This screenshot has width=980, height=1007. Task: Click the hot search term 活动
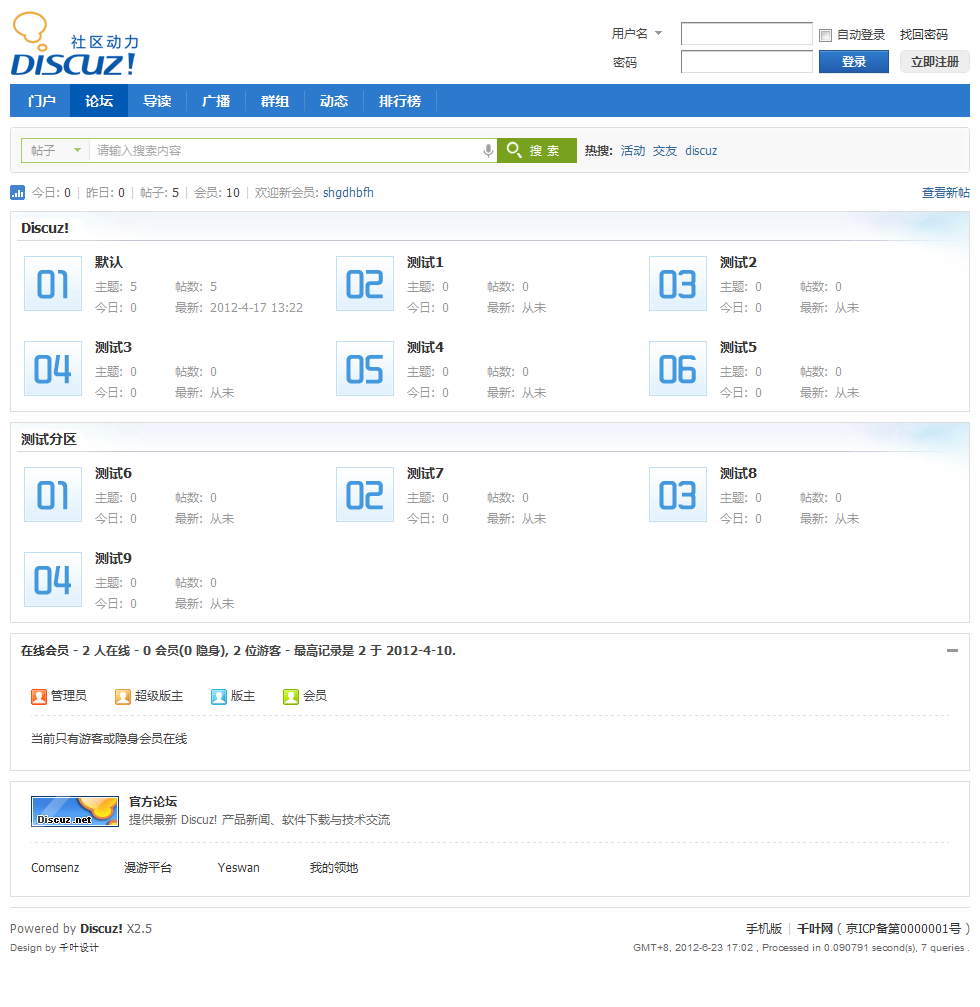coord(633,150)
